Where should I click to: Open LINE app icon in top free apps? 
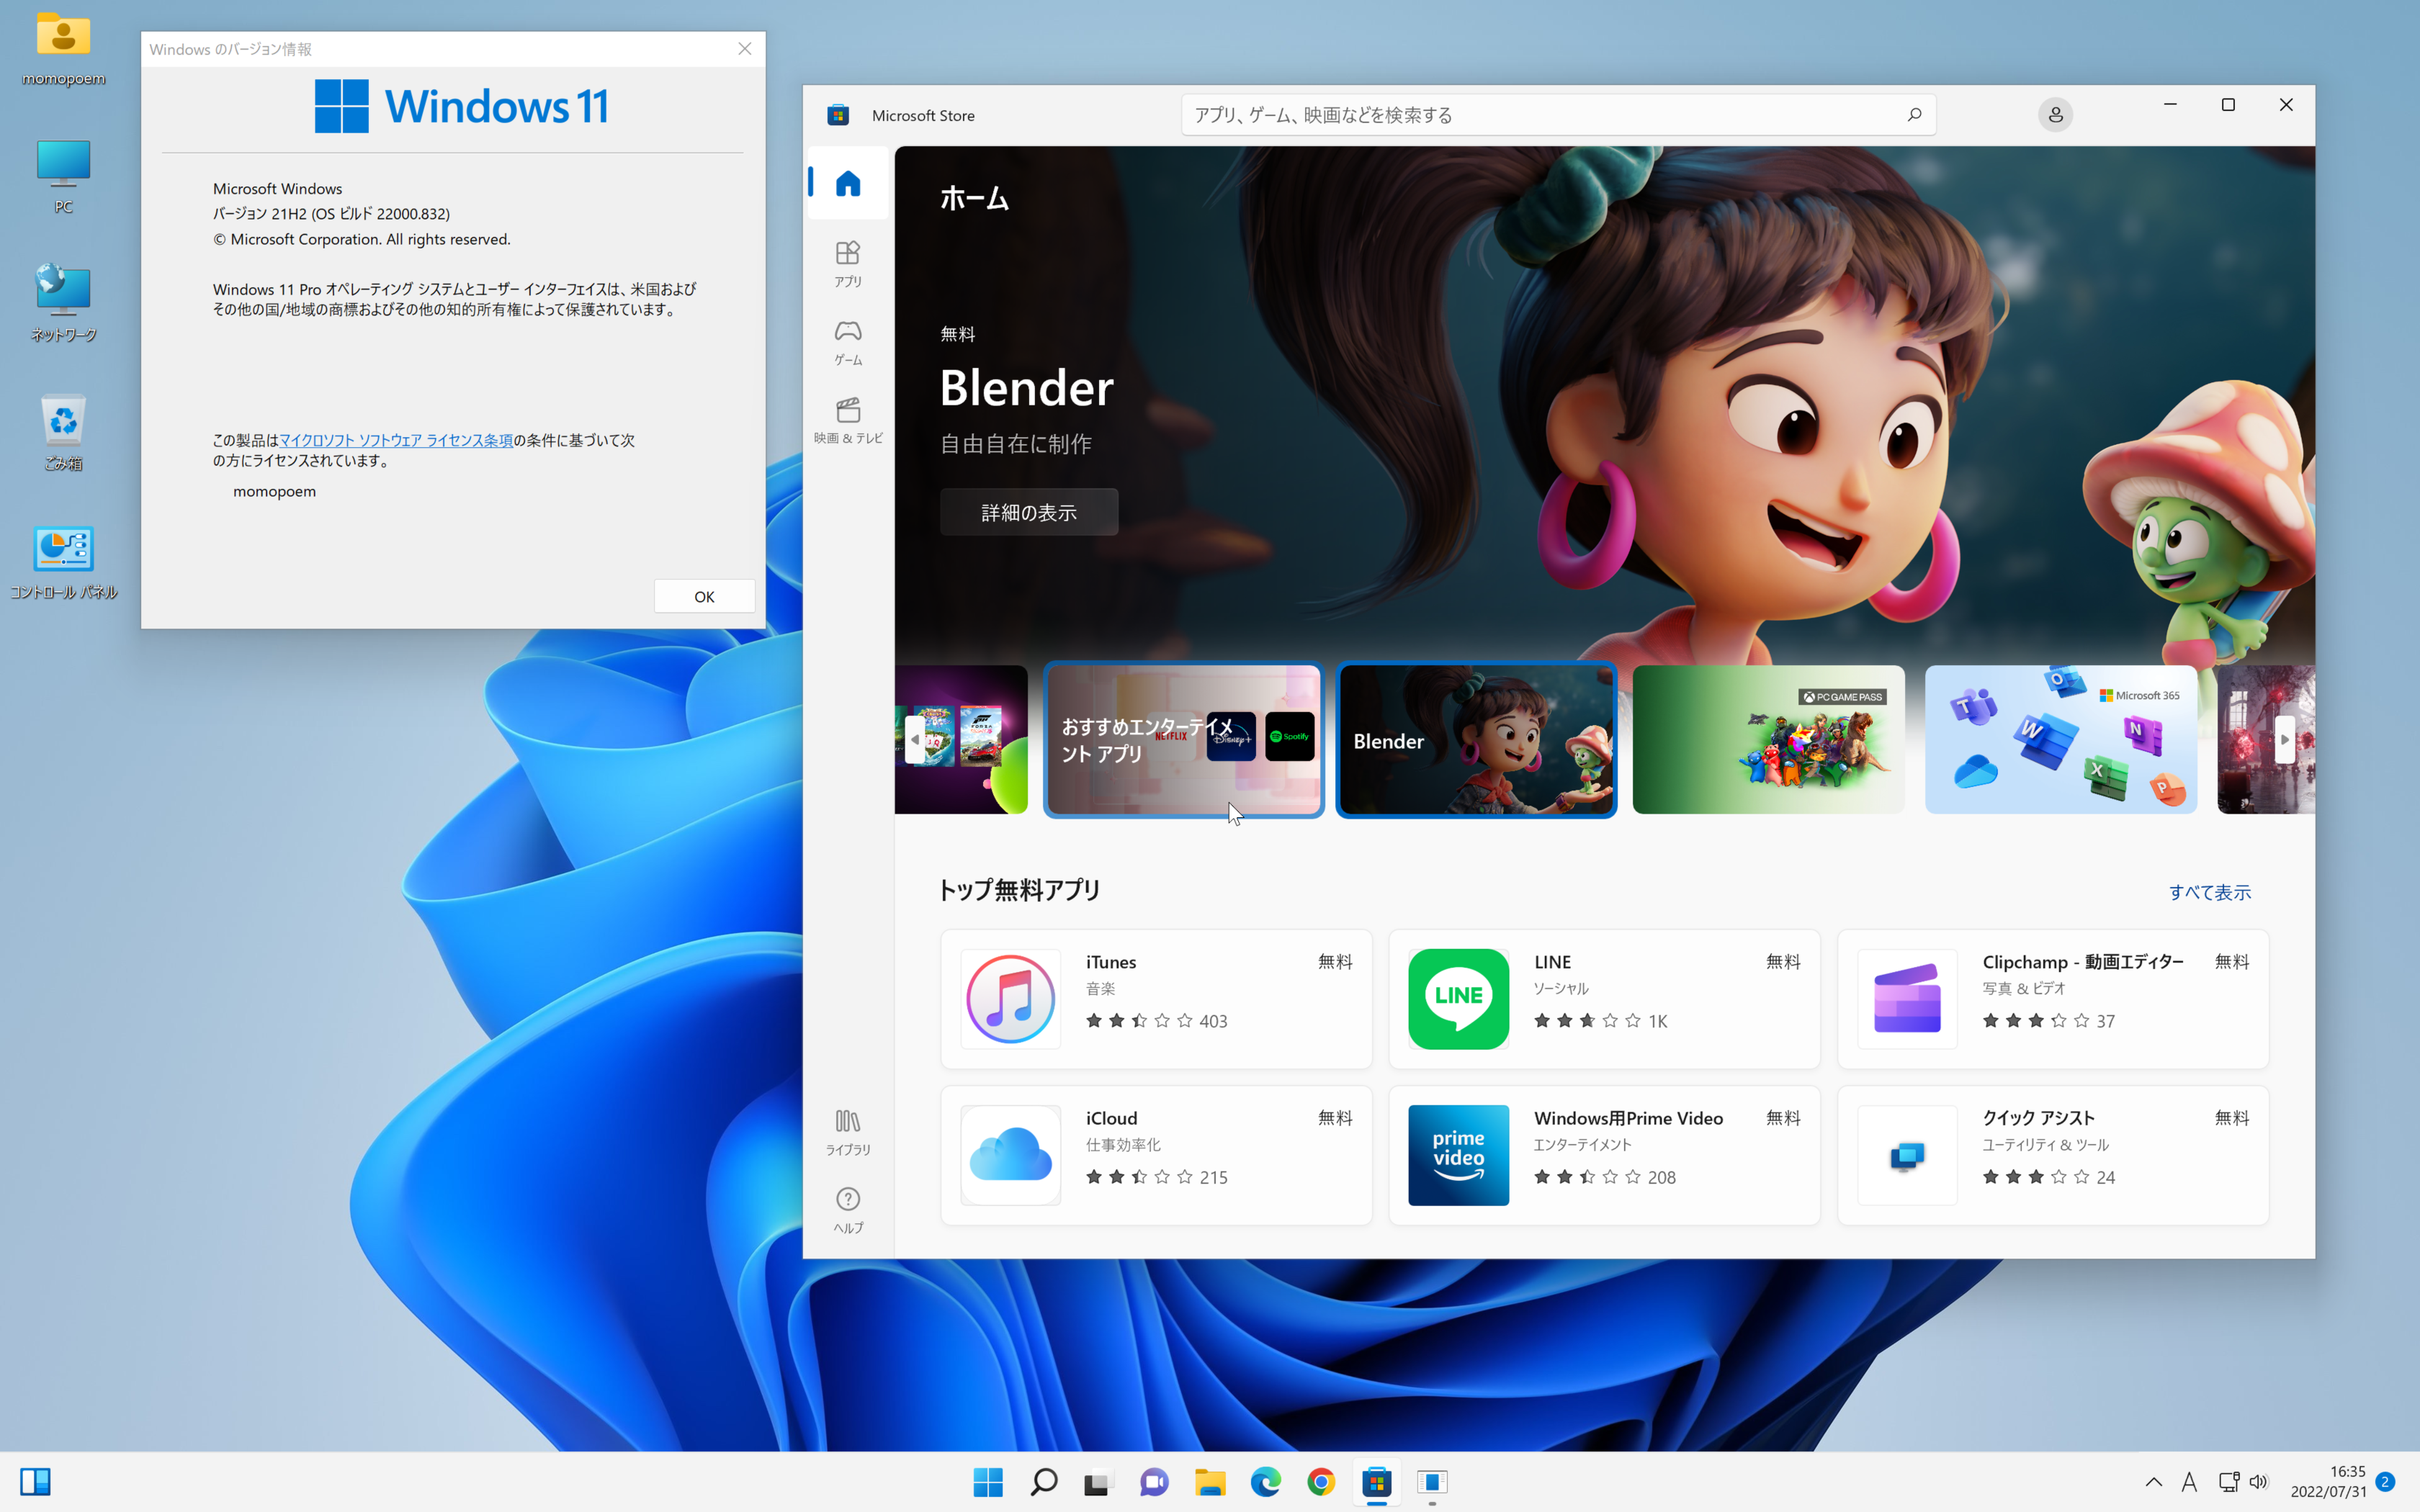pos(1458,998)
